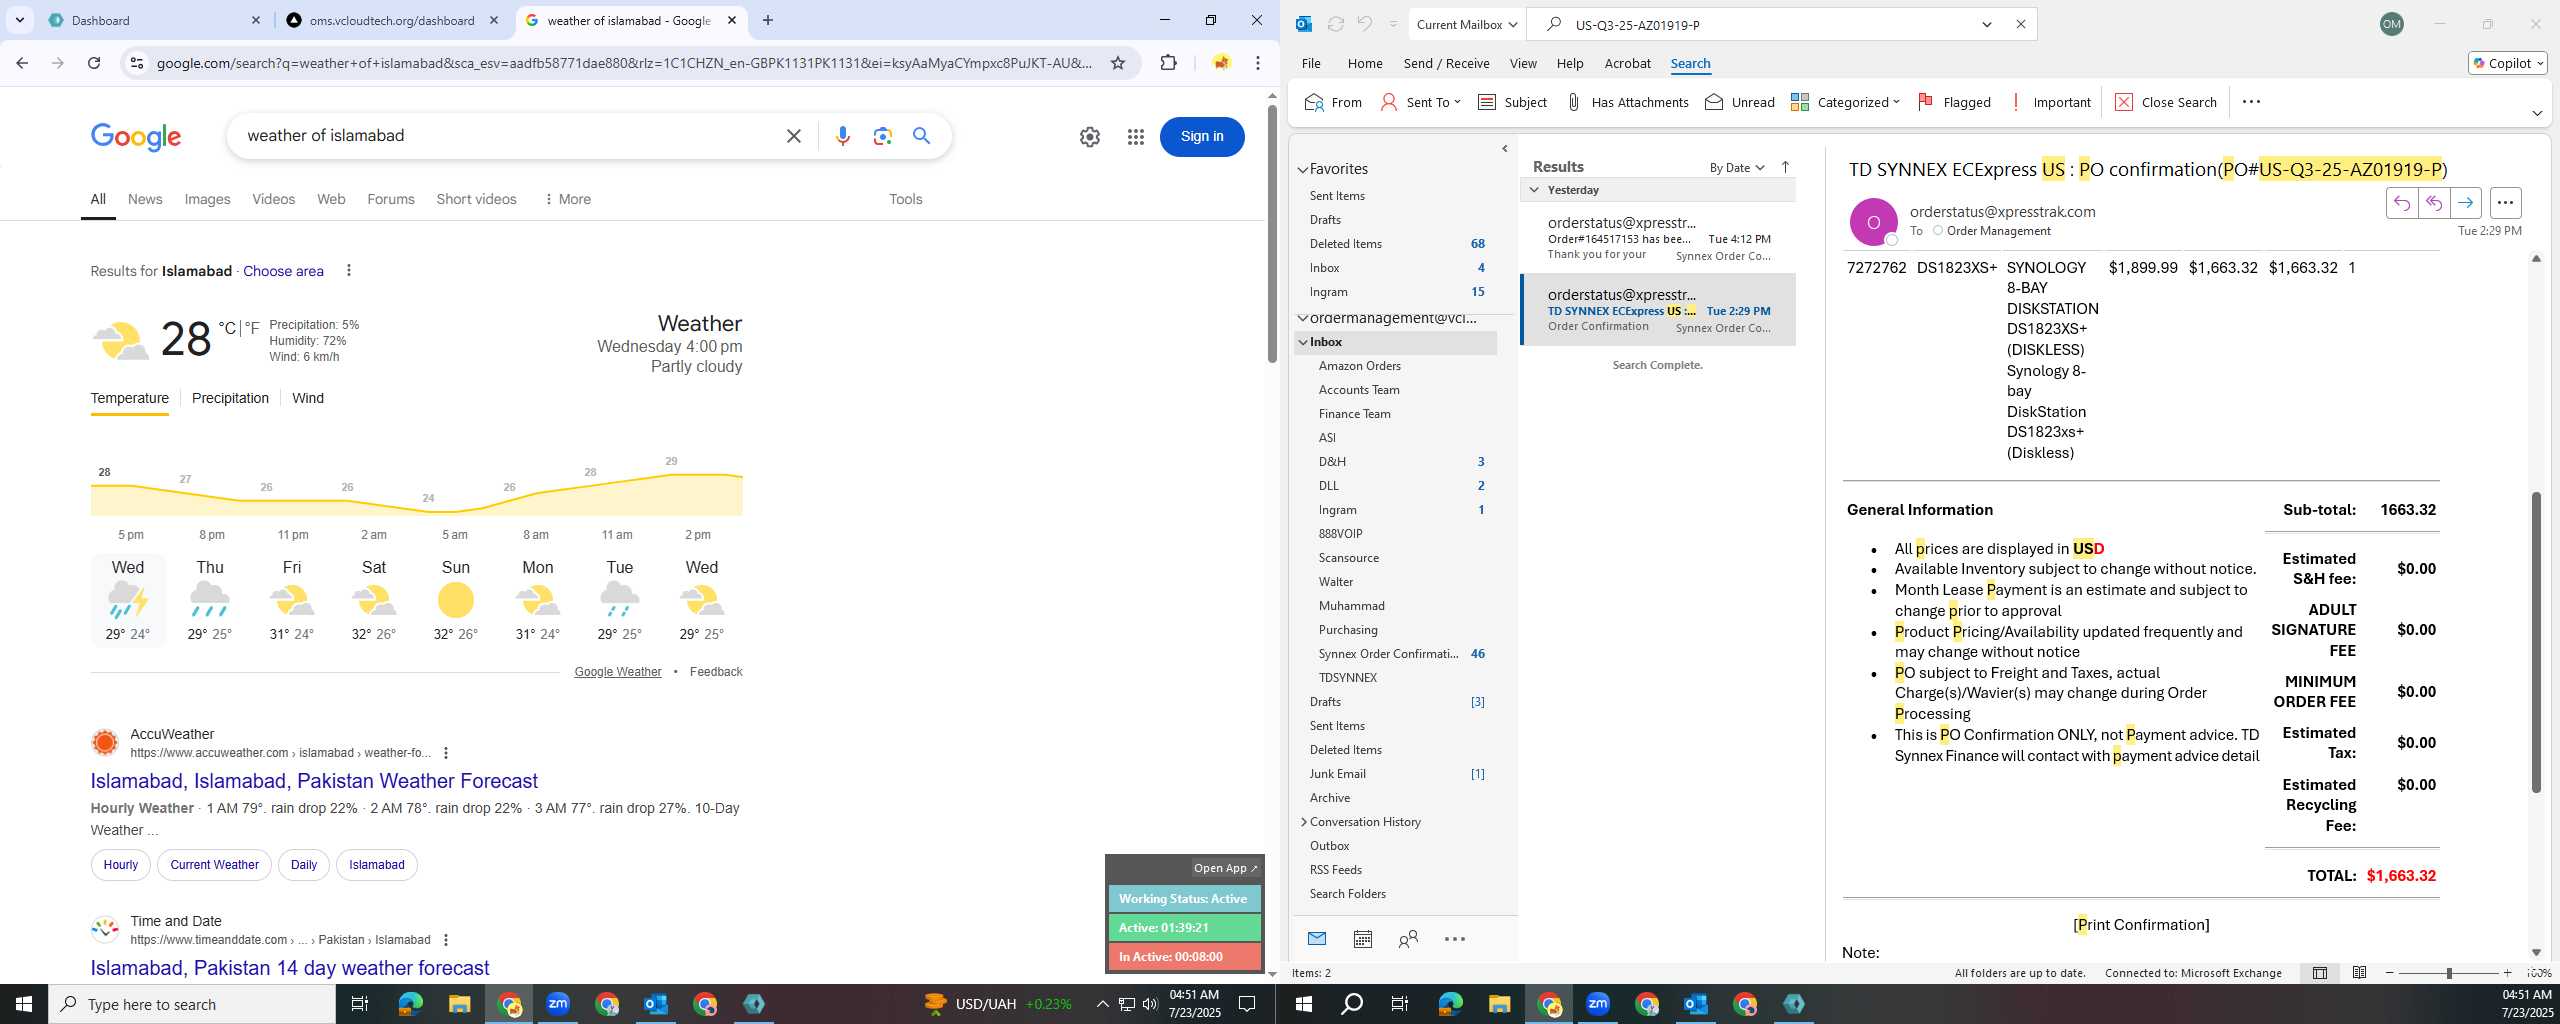Switch to the Precipitation weather tab

230,398
